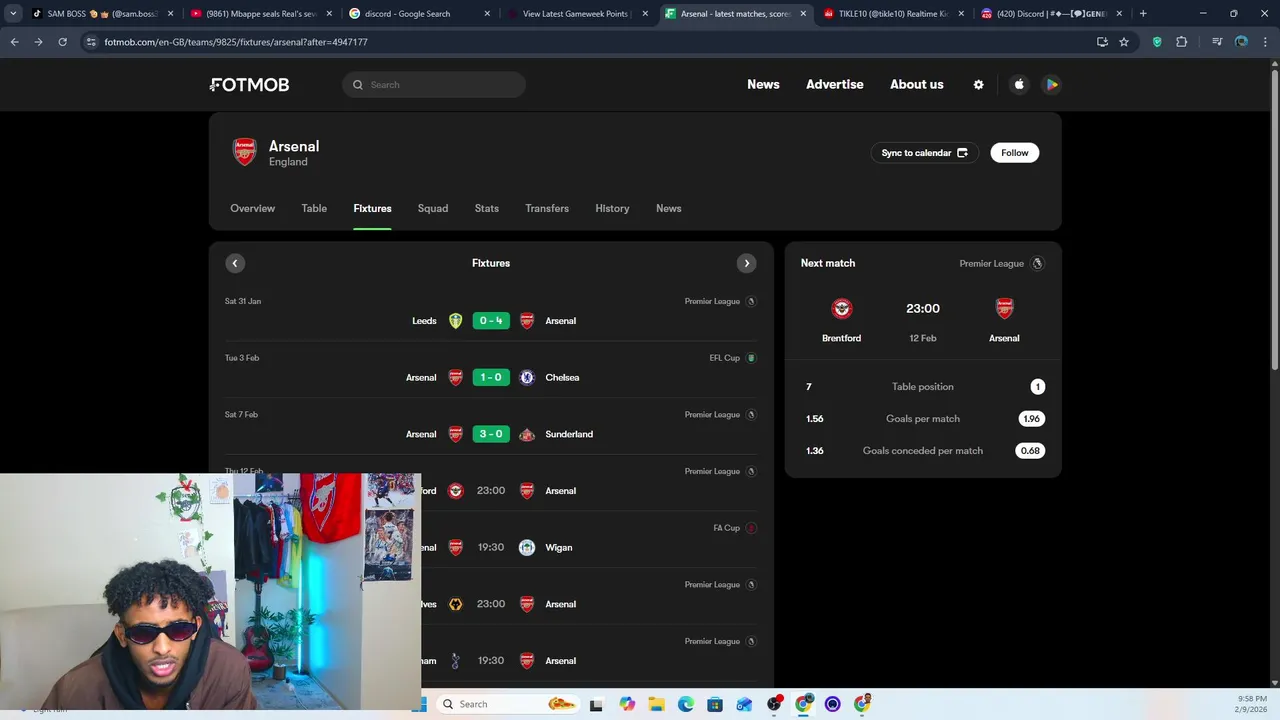Open the settings gear icon in FotMob header
Screen dimensions: 1280x720
[978, 85]
